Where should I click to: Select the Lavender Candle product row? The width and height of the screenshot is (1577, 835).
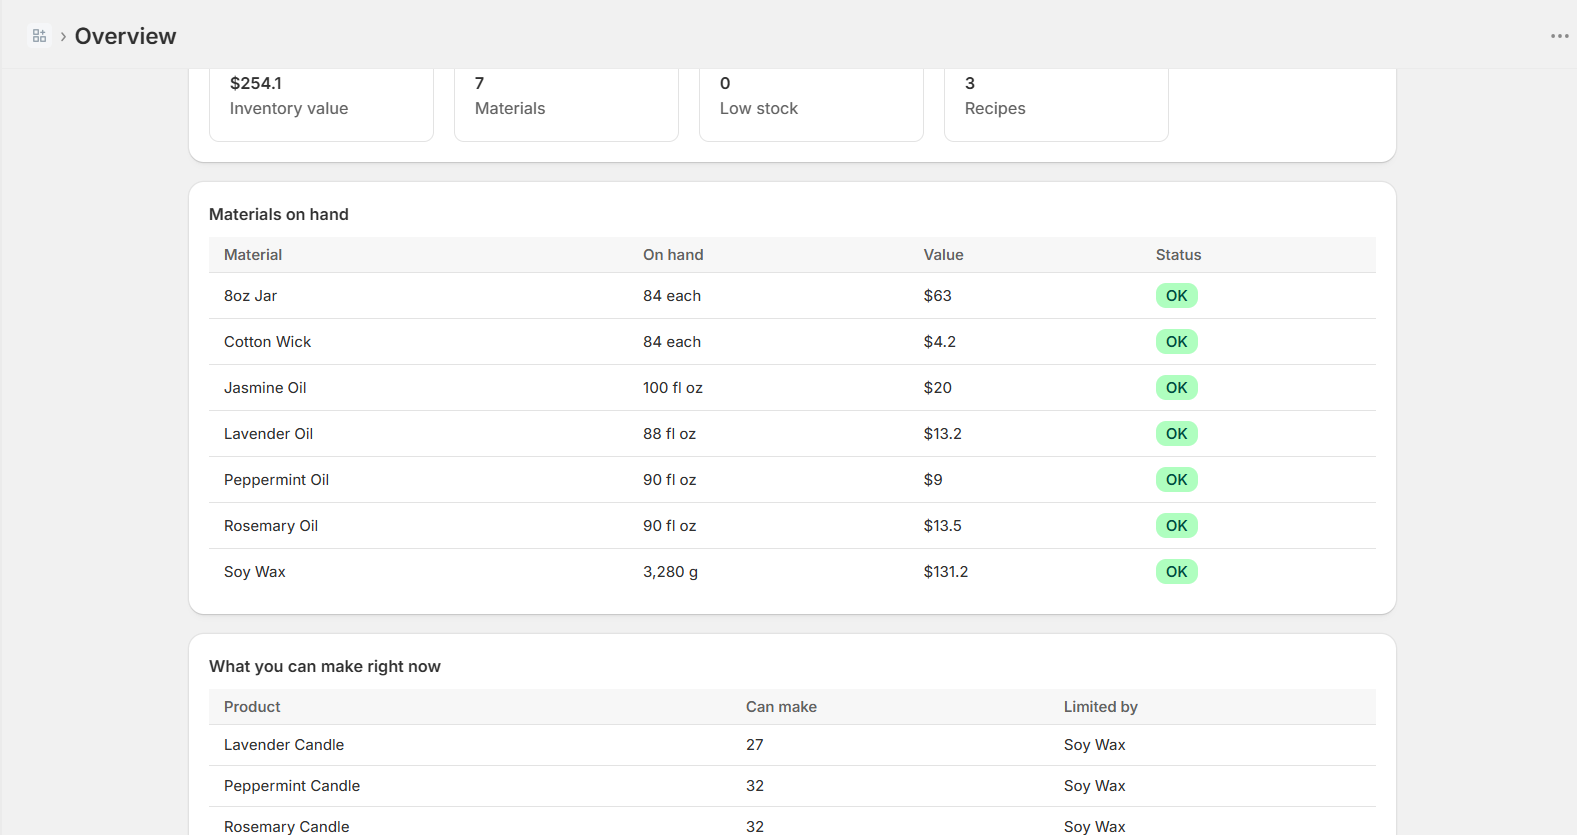click(x=792, y=745)
